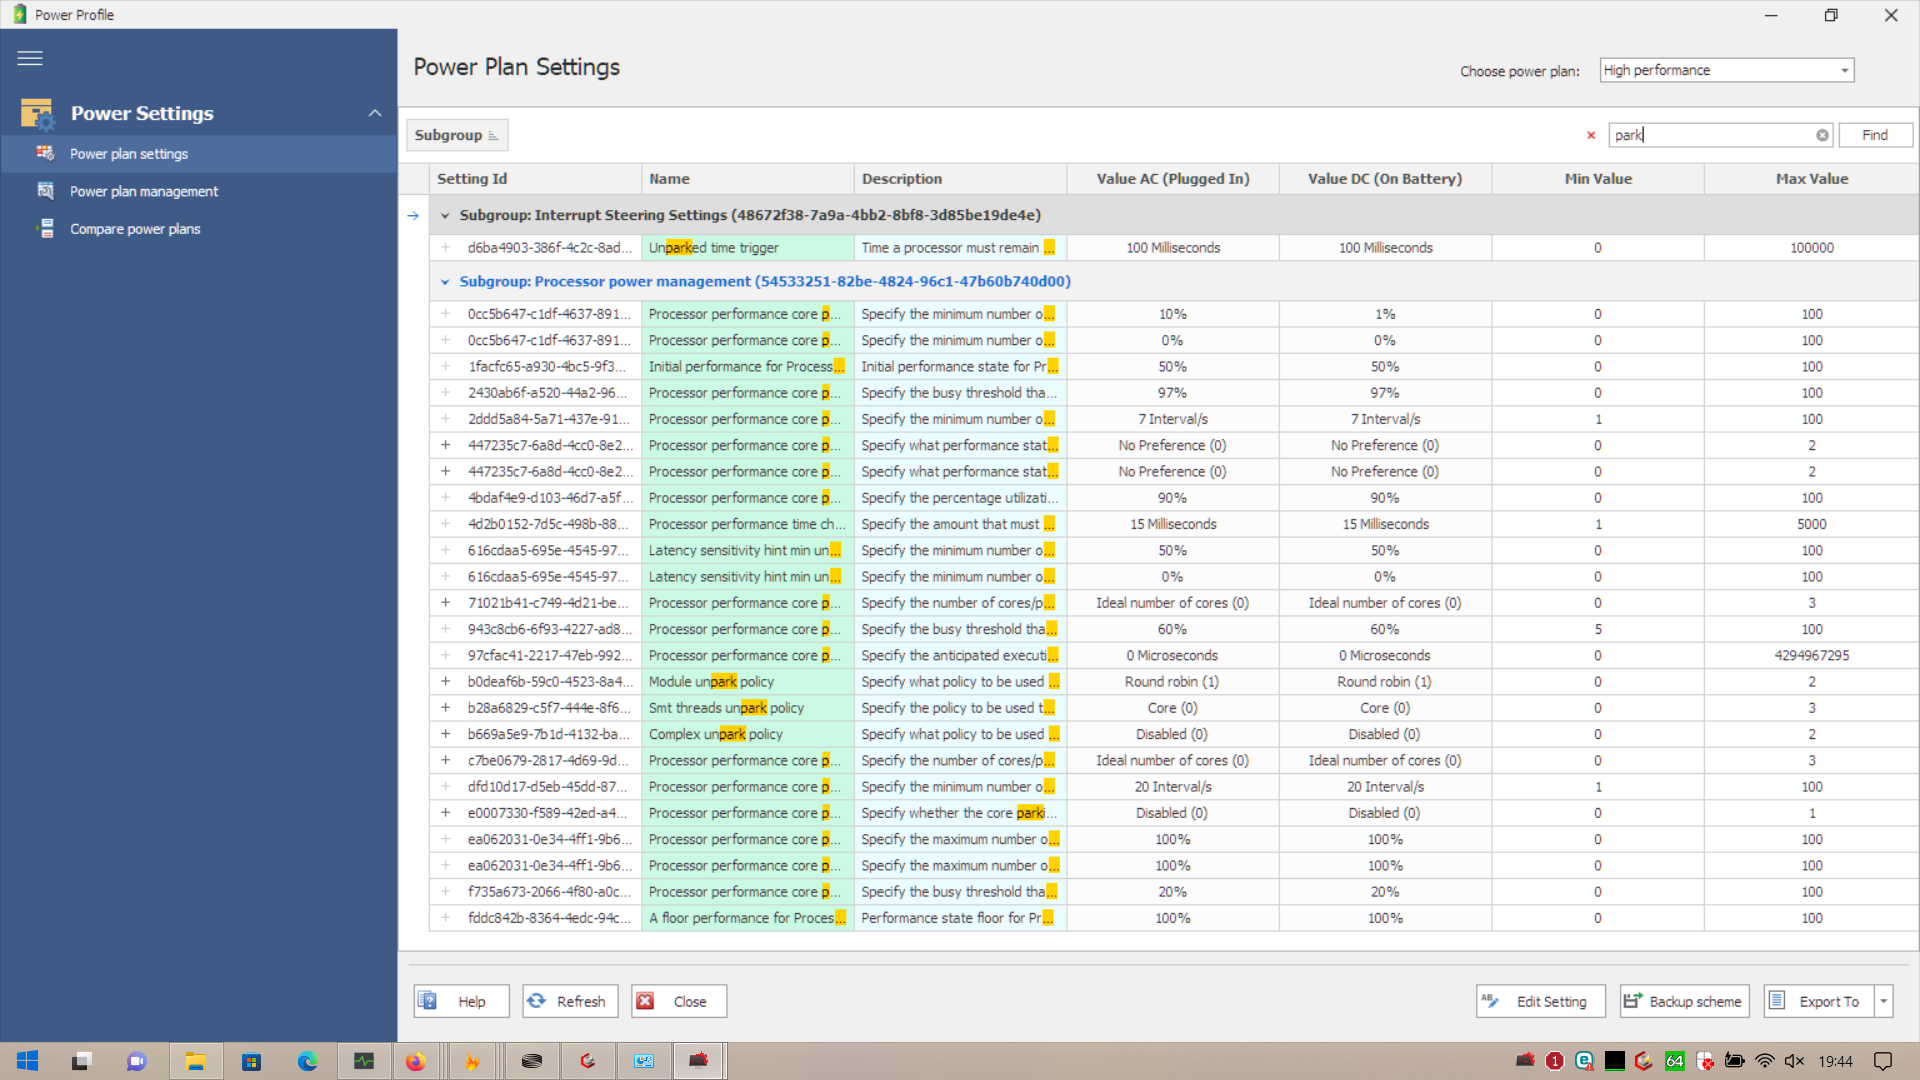Viewport: 1920px width, 1080px height.
Task: Click the Help button's book icon
Action: click(x=428, y=1001)
